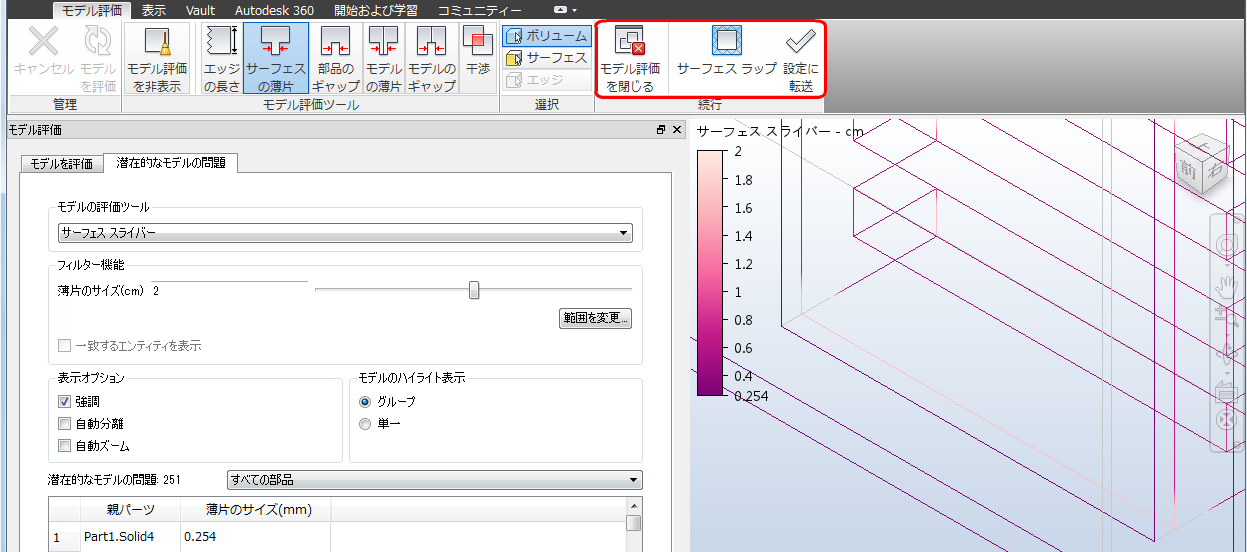
Task: Click the ViewCube 前 front face
Action: click(x=1188, y=168)
